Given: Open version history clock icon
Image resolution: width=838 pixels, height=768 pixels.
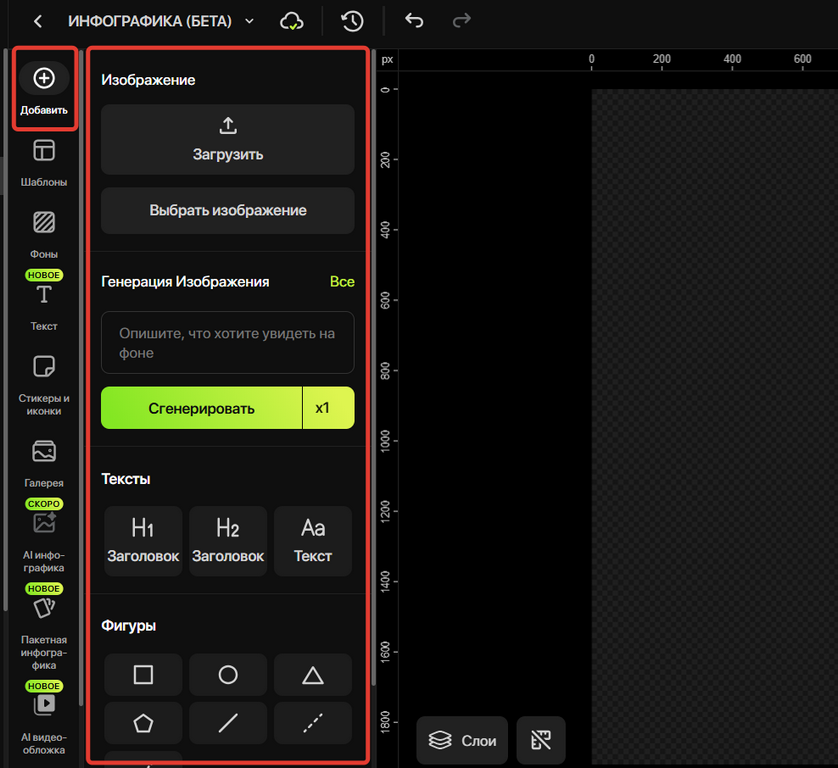Looking at the screenshot, I should coord(352,21).
